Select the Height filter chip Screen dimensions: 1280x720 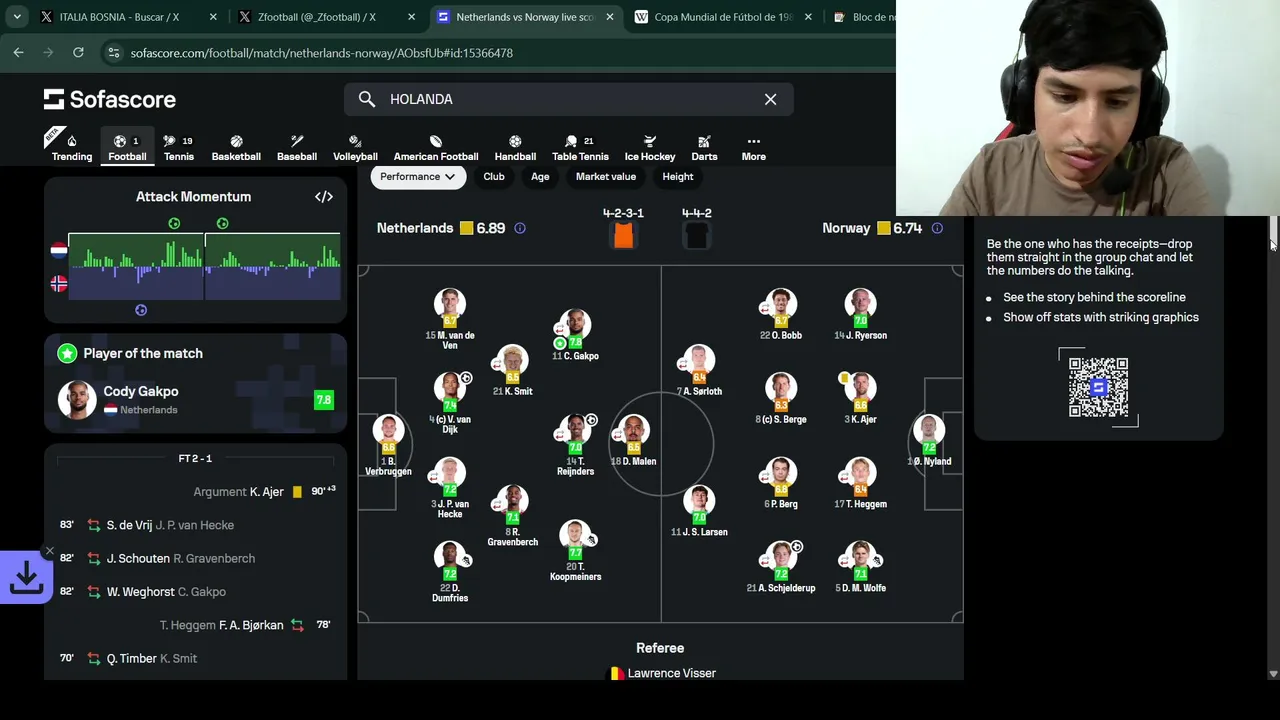coord(678,177)
